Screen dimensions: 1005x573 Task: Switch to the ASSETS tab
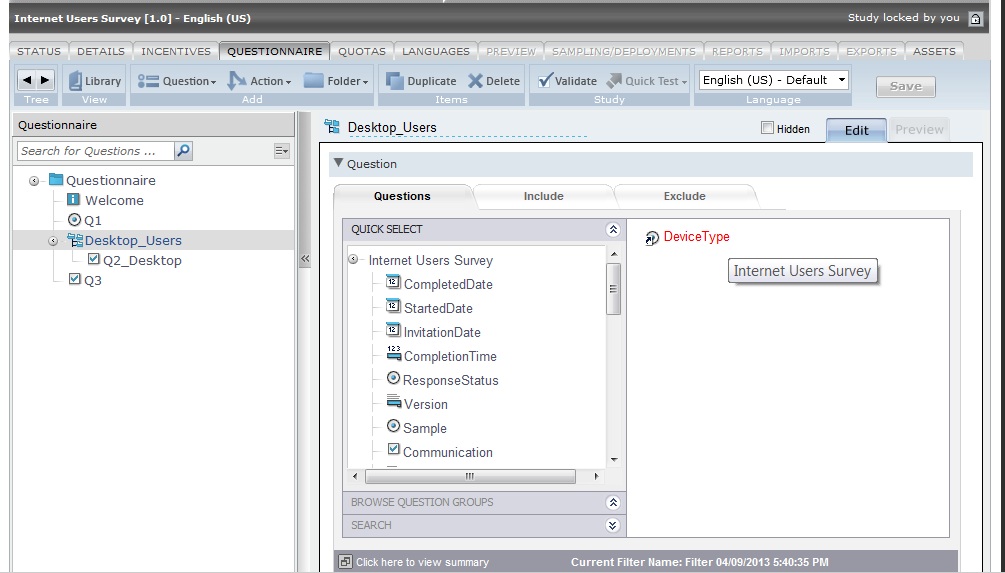click(934, 51)
